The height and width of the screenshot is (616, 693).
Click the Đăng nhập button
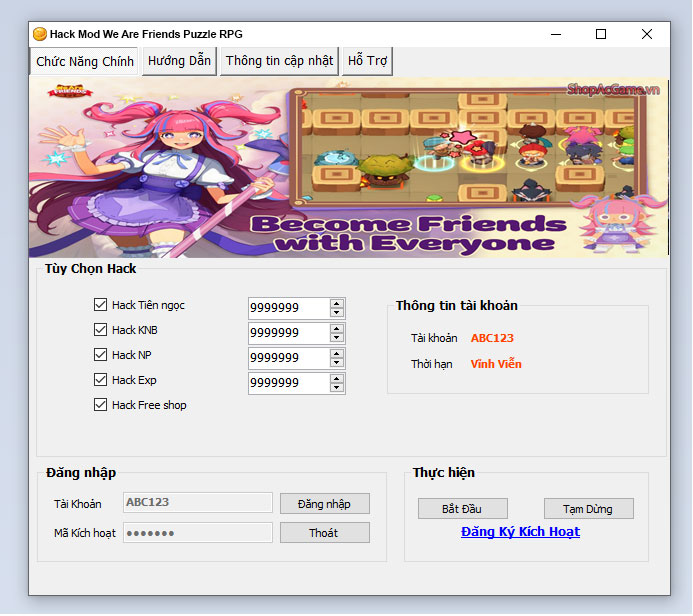325,504
